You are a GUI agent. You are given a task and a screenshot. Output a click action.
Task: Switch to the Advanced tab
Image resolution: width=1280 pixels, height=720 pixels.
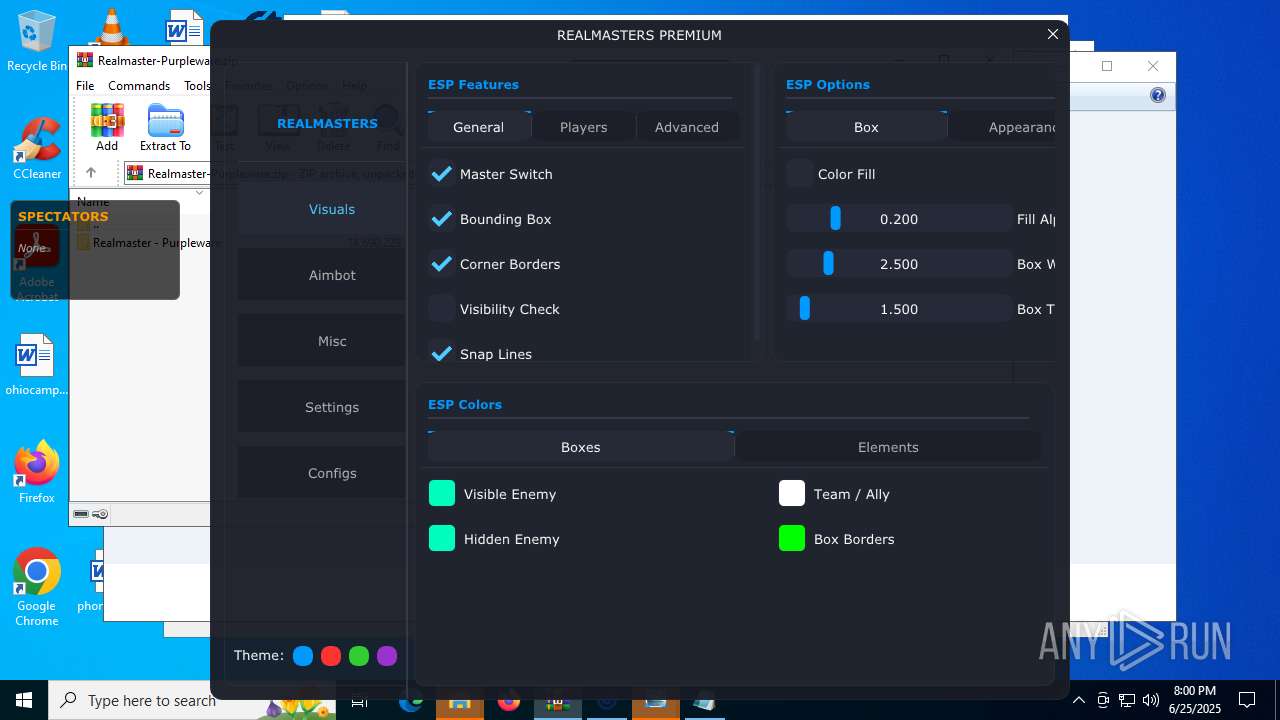coord(687,127)
